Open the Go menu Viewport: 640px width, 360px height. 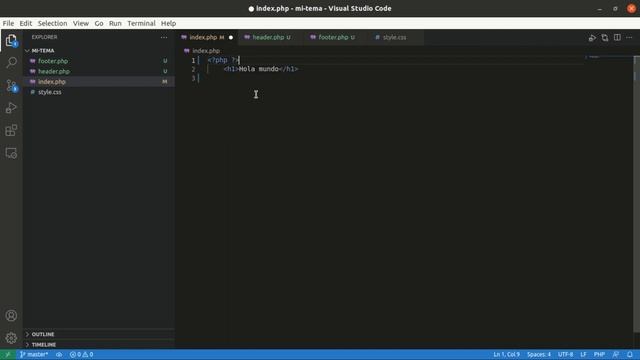99,23
